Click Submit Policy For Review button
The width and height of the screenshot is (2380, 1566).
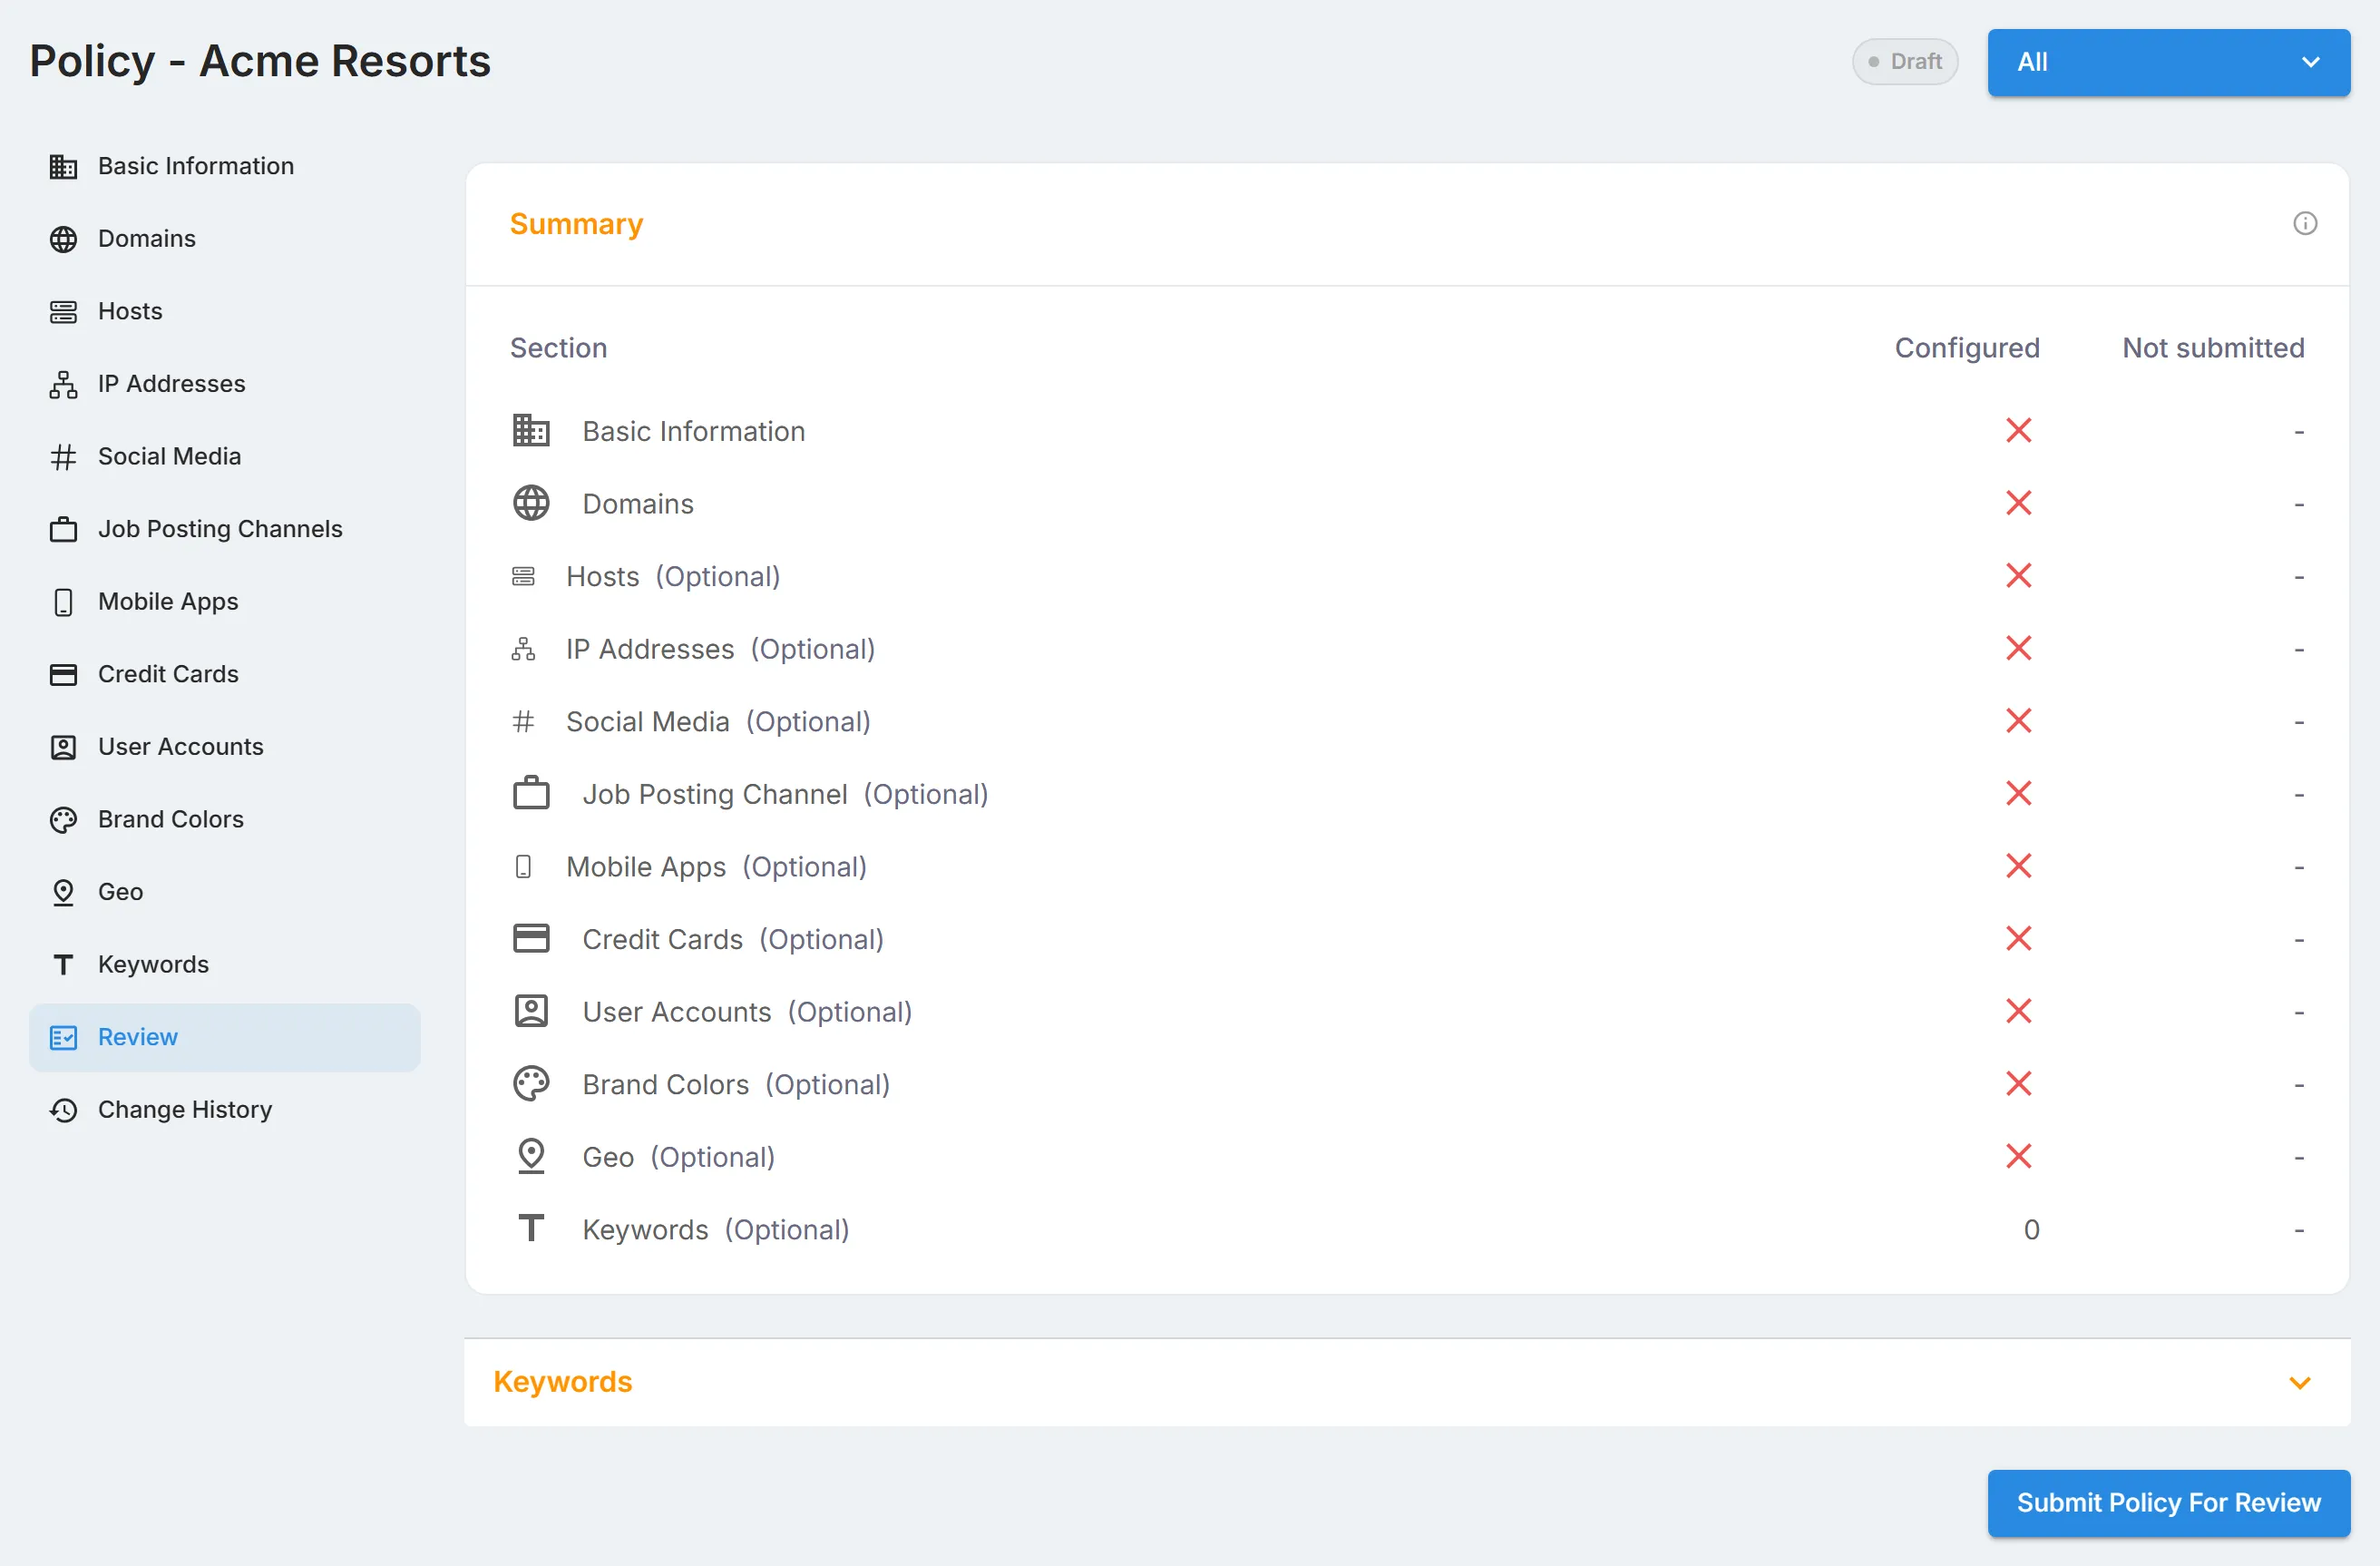pyautogui.click(x=2168, y=1503)
